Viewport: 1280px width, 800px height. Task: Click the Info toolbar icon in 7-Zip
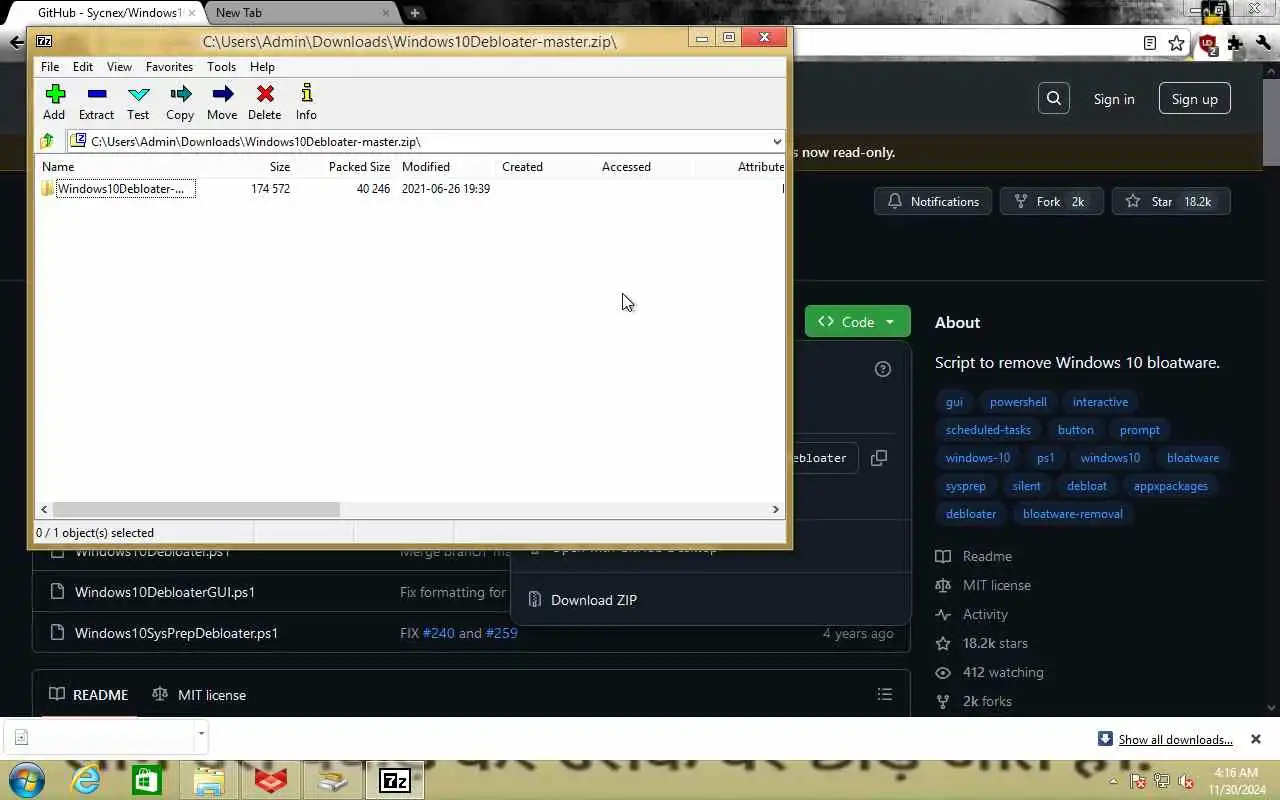(x=306, y=94)
